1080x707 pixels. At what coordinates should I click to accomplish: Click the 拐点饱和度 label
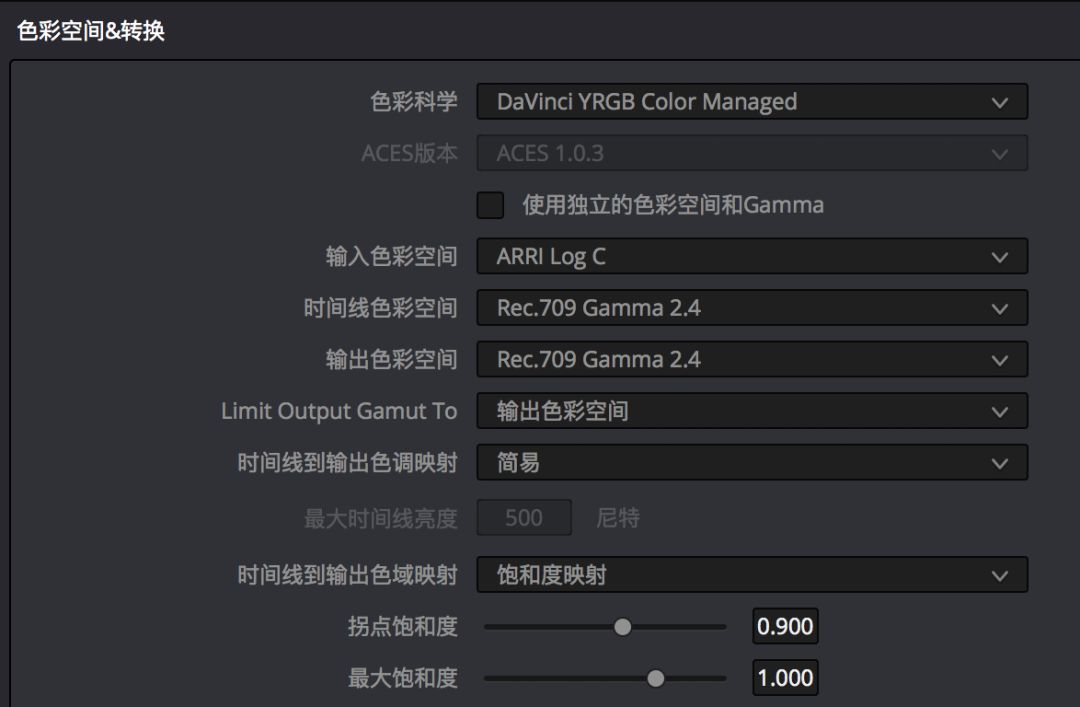(403, 626)
